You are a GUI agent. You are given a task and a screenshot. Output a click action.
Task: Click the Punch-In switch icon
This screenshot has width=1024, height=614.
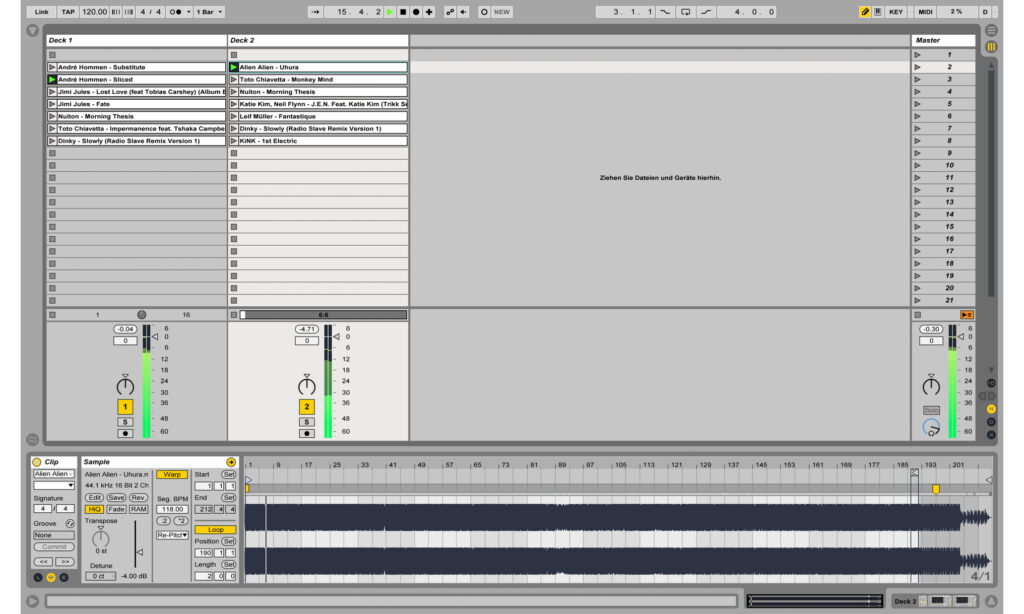(x=665, y=12)
